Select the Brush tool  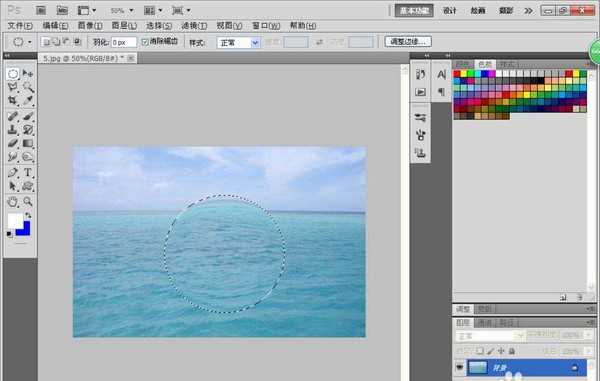(28, 116)
